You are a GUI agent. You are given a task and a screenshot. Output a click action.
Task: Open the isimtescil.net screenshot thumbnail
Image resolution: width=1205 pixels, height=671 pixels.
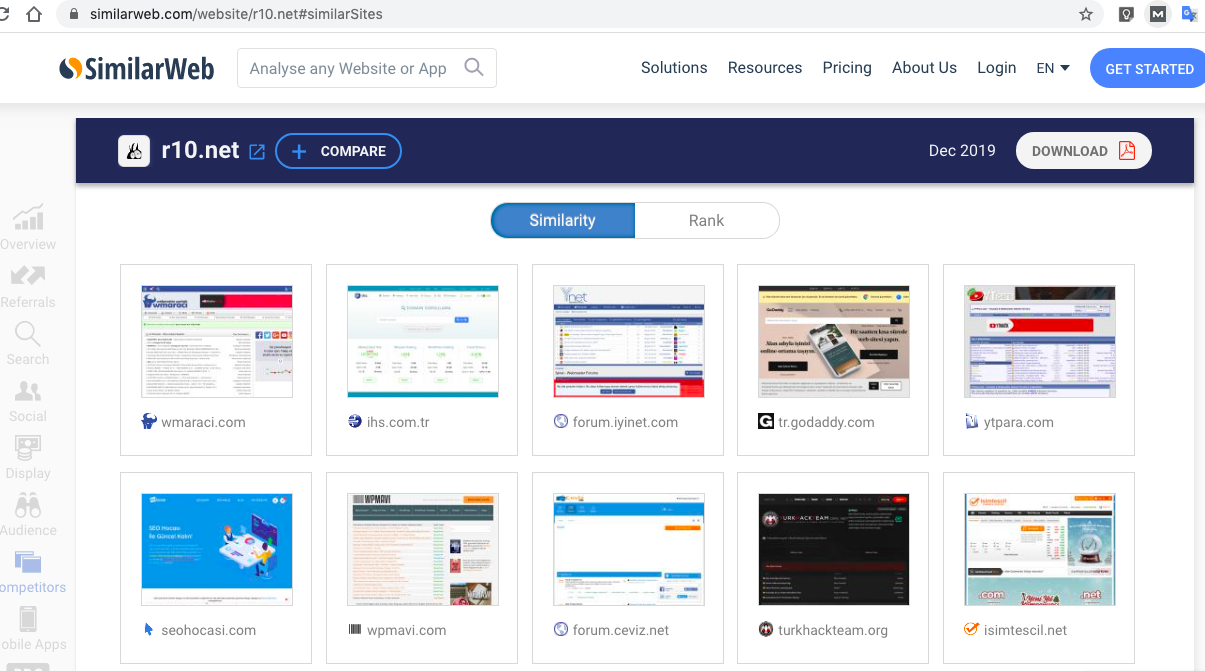pyautogui.click(x=1040, y=549)
